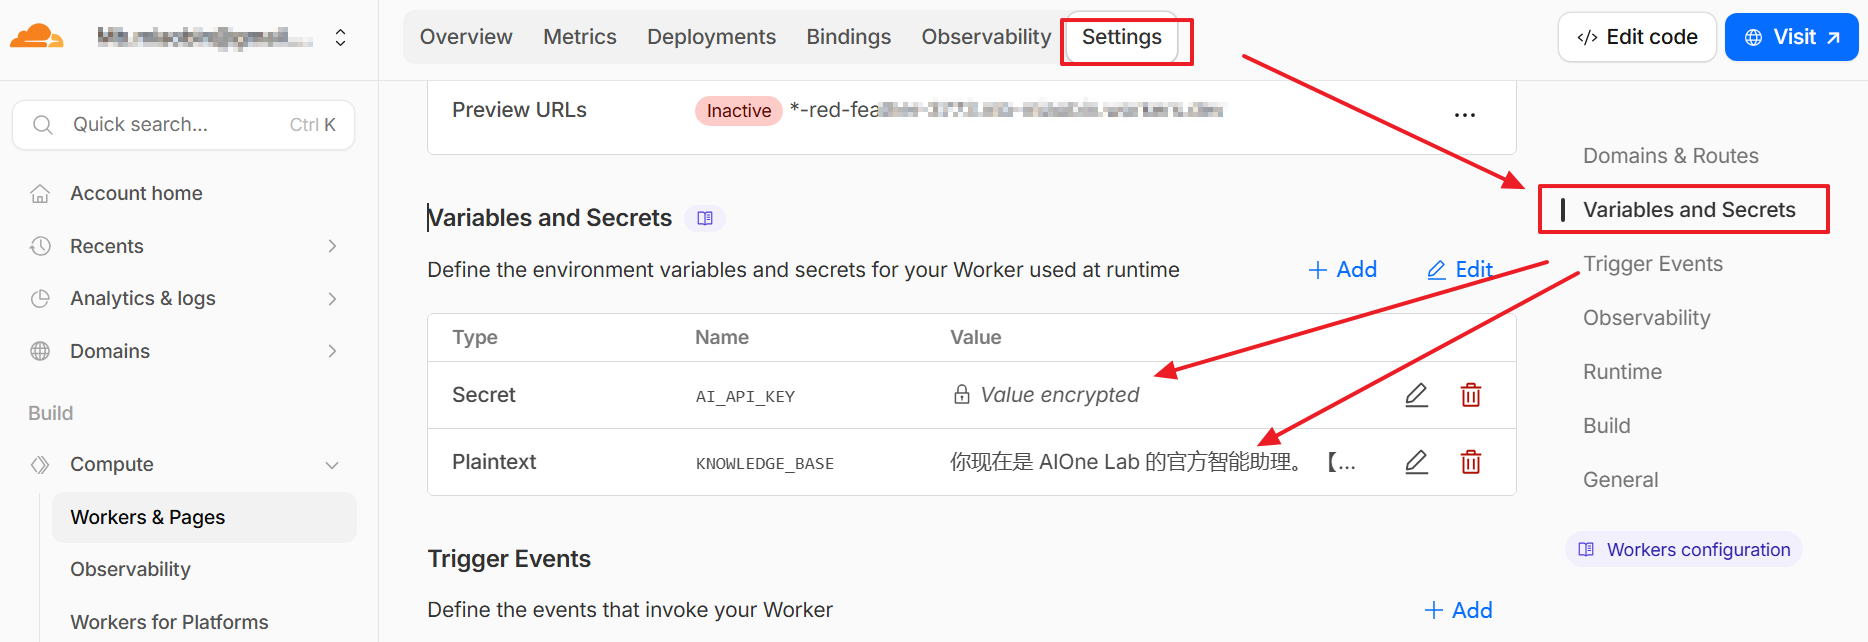Screen dimensions: 1868x642
Task: Delete AI_API_KEY using the trash icon
Action: click(1470, 395)
